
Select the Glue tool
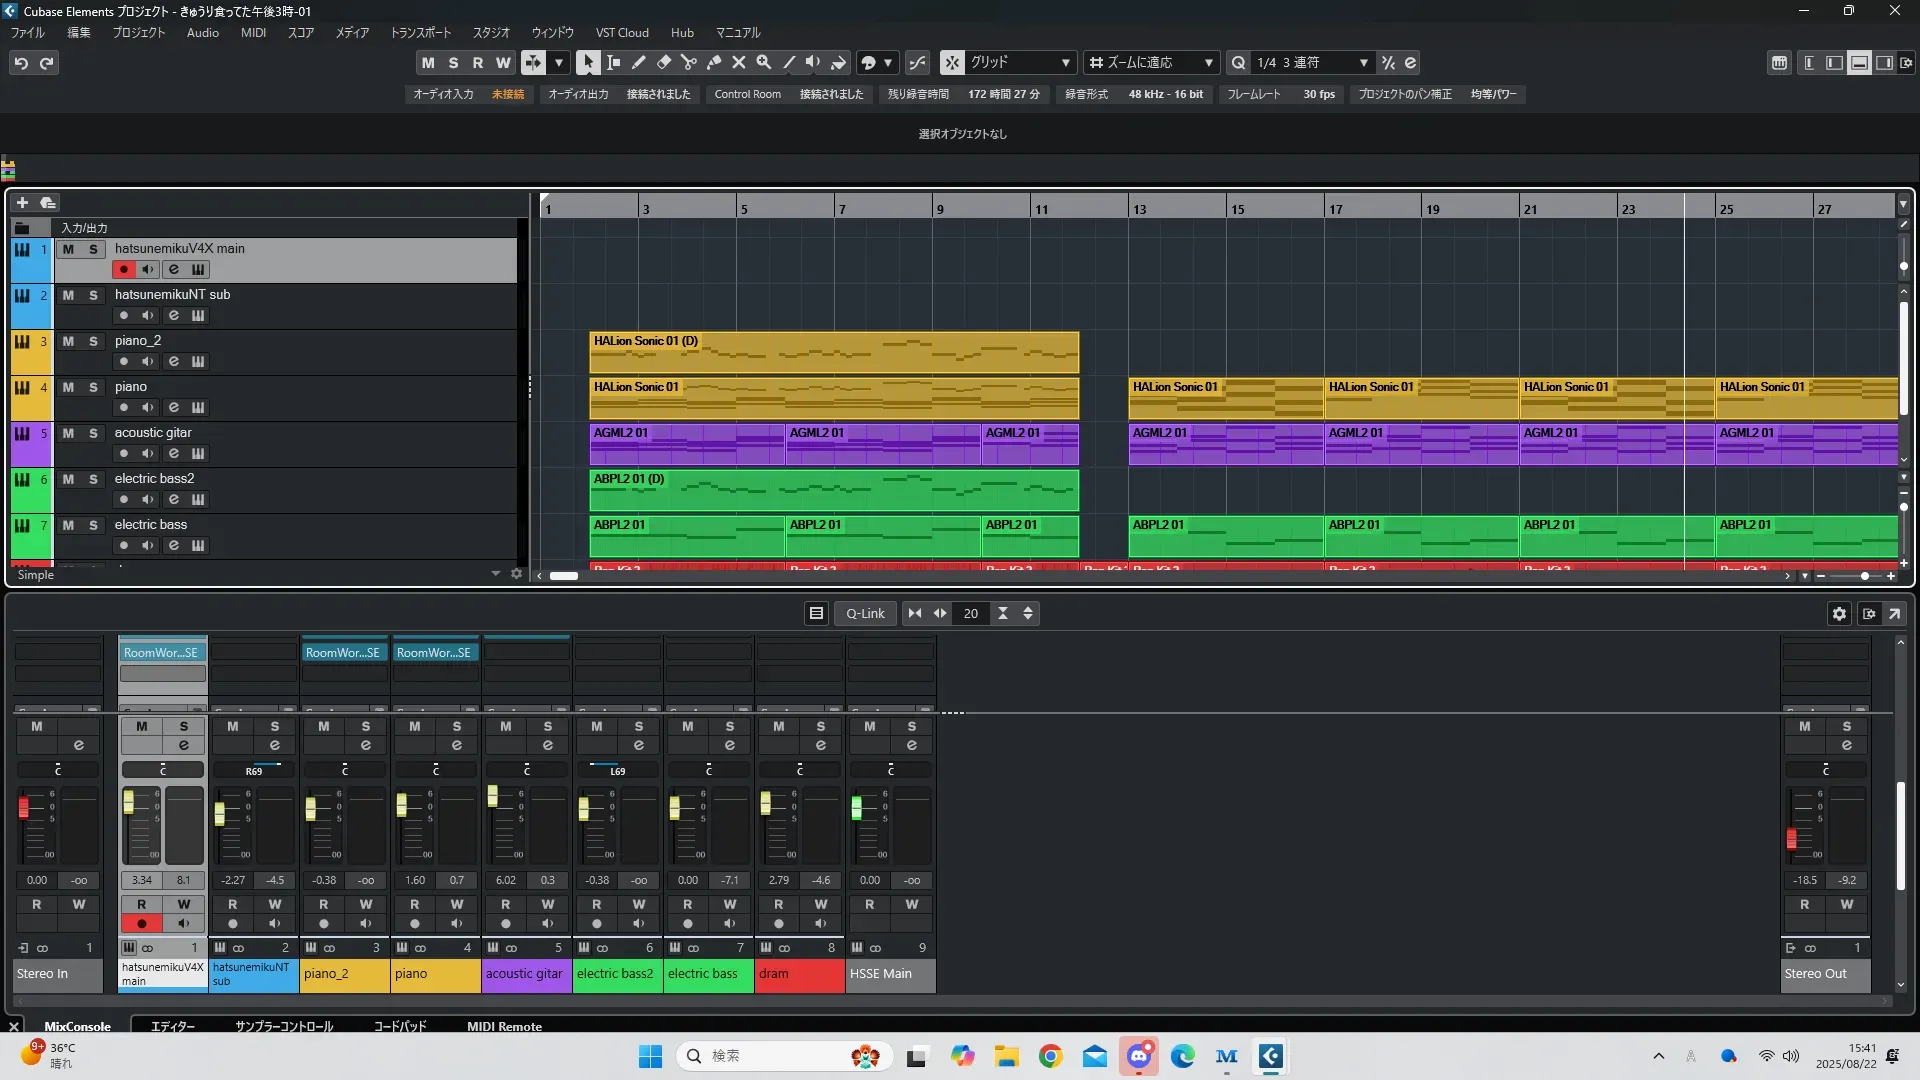click(x=714, y=62)
